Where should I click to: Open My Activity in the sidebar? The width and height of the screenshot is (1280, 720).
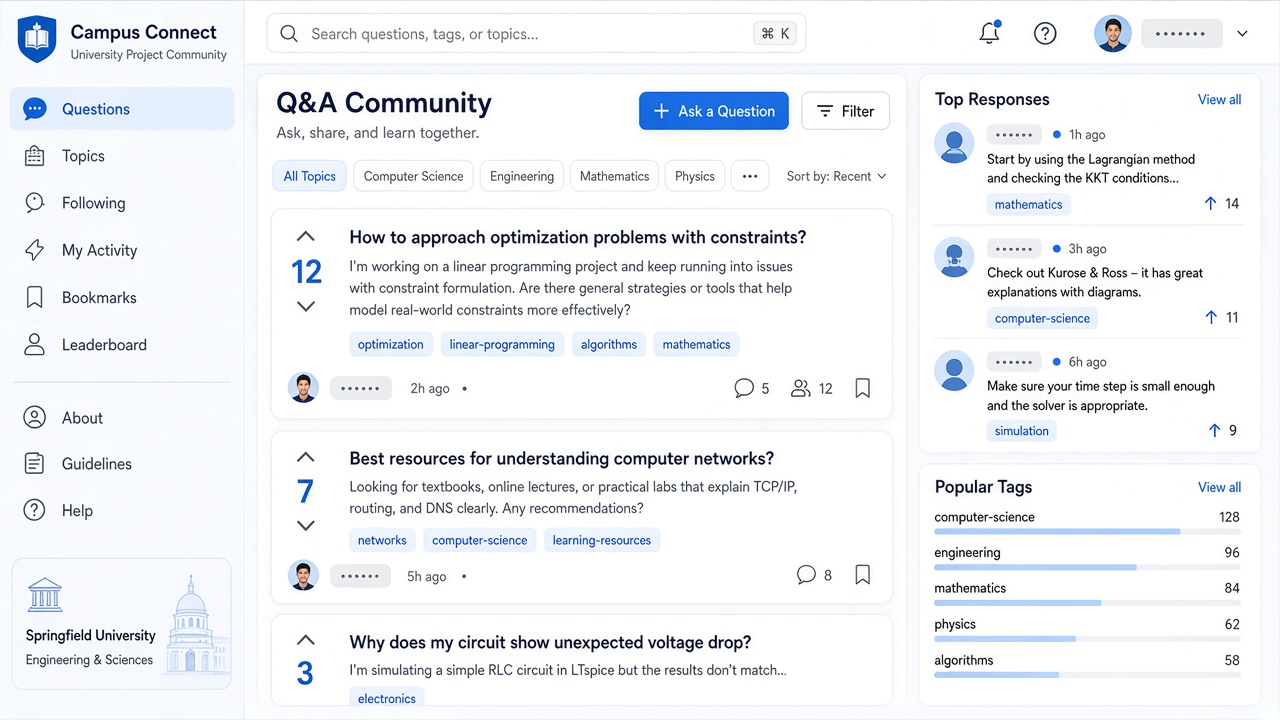point(122,250)
